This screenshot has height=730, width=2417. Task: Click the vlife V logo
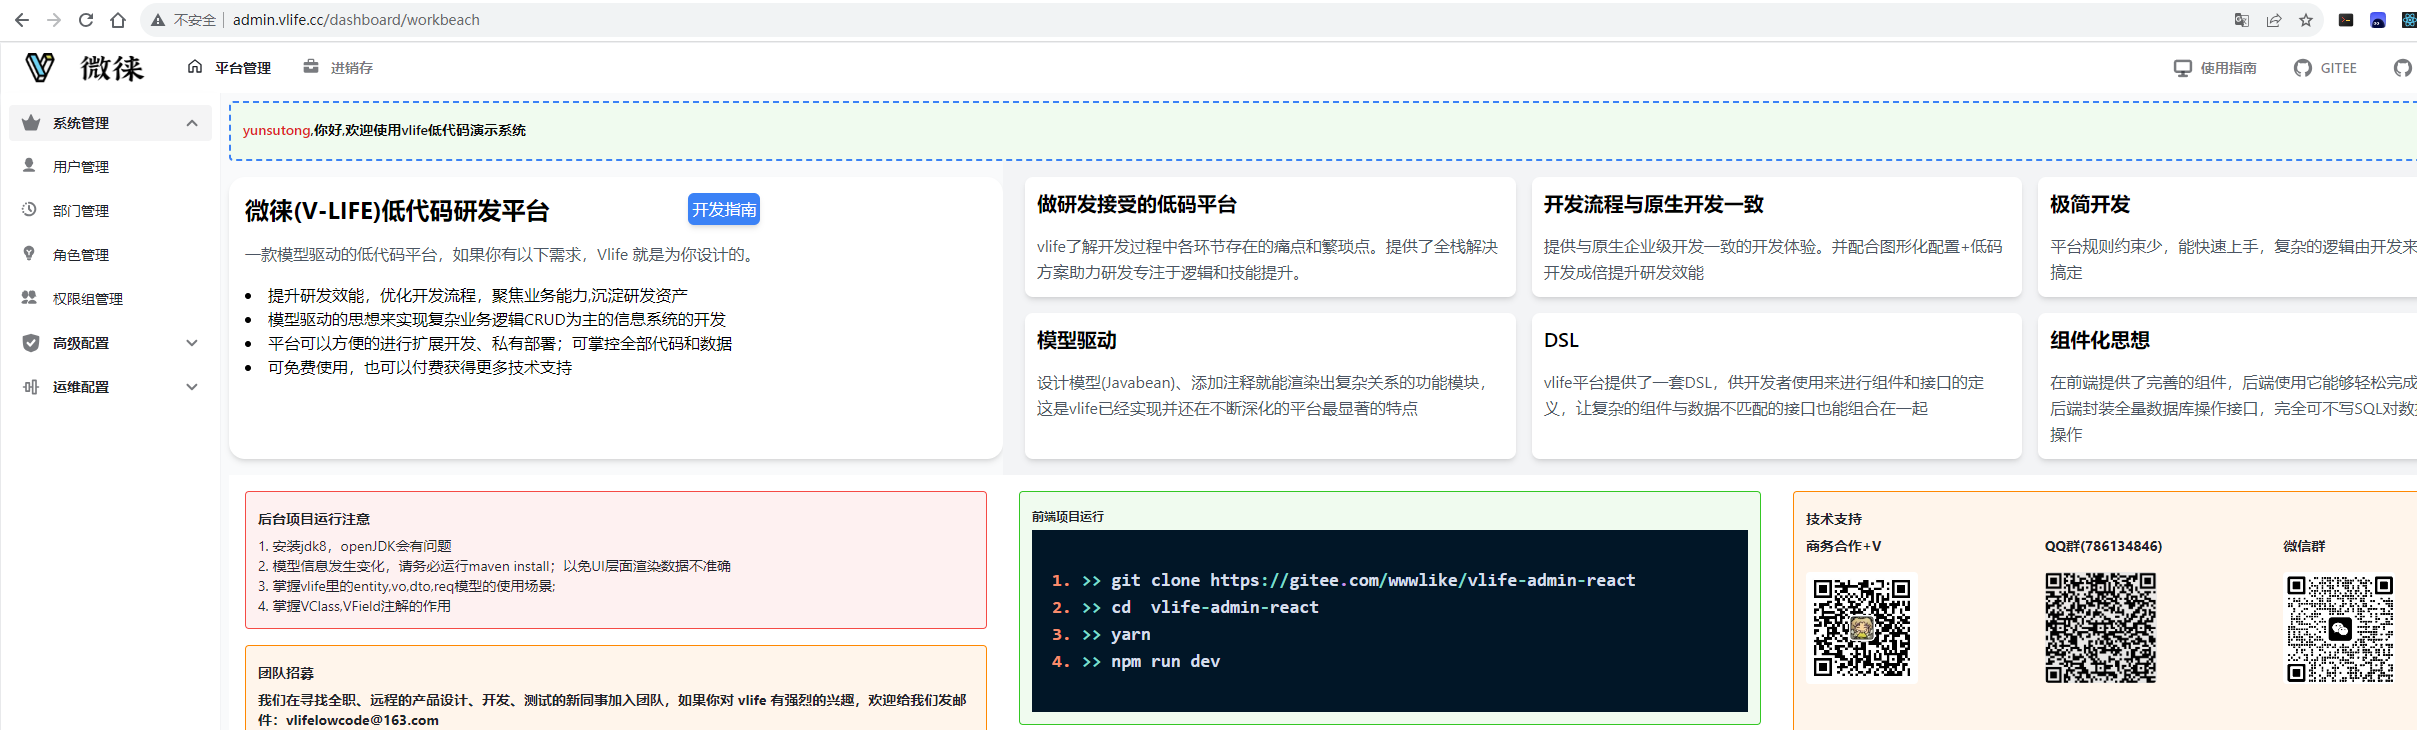[40, 67]
